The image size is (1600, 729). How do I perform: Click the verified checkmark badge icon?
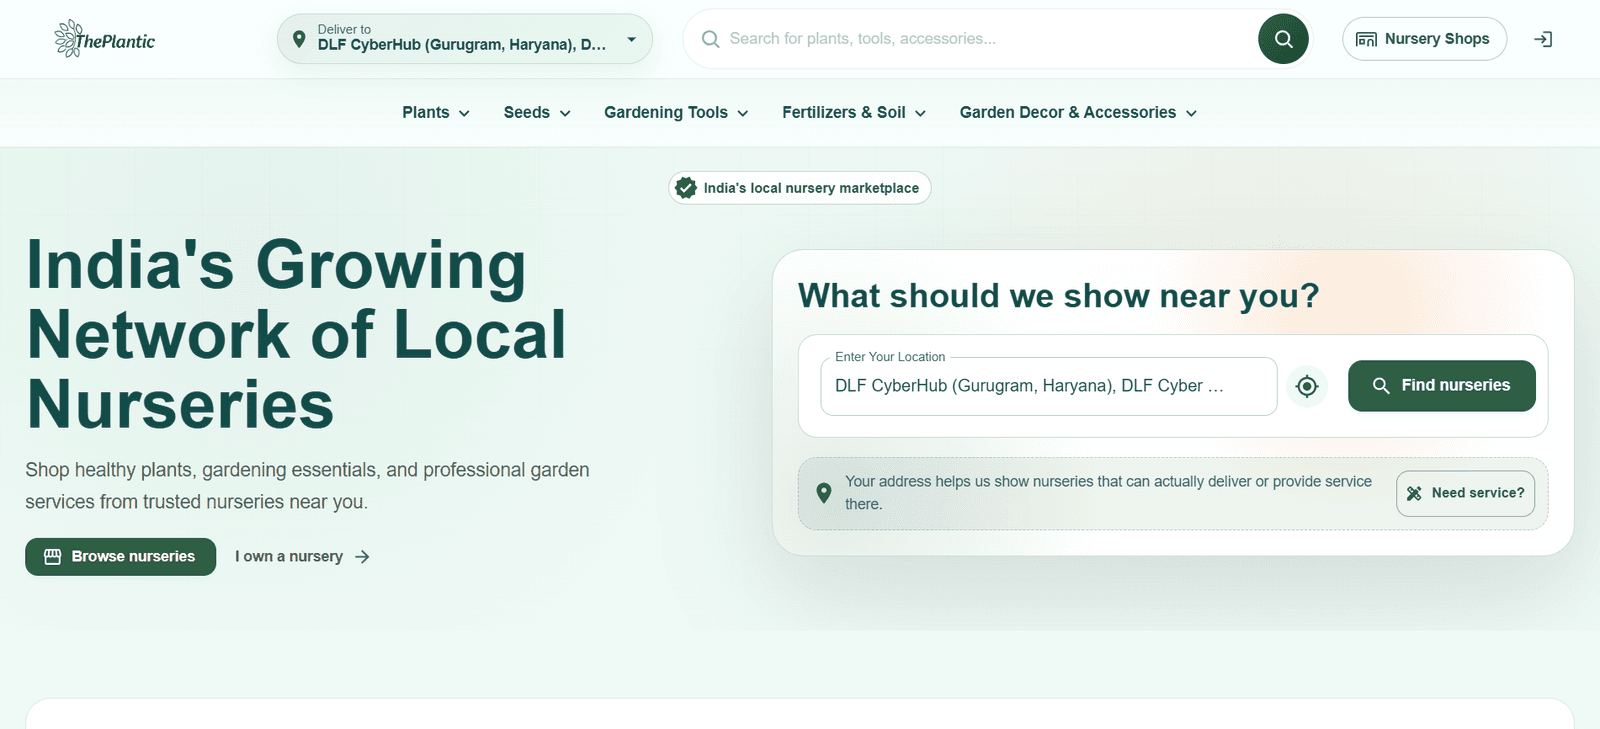tap(686, 188)
